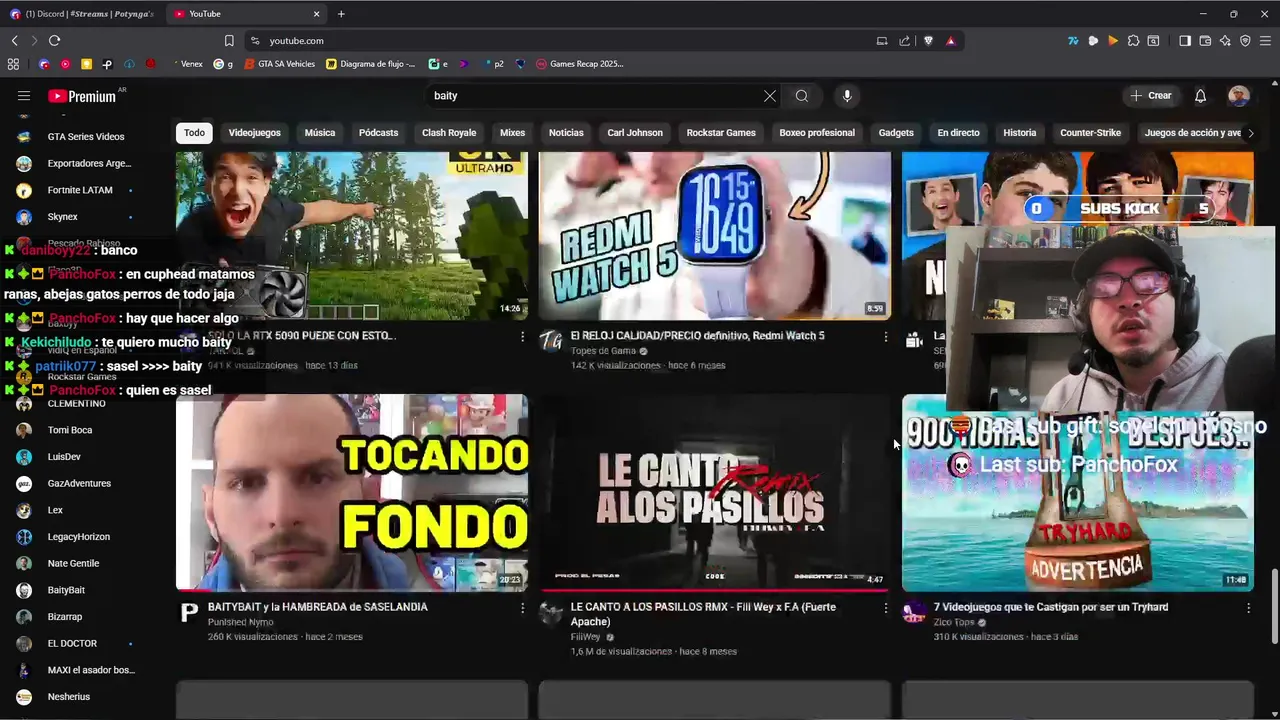Open Games Recap 2025 bookmark
The image size is (1280, 720).
coord(579,64)
